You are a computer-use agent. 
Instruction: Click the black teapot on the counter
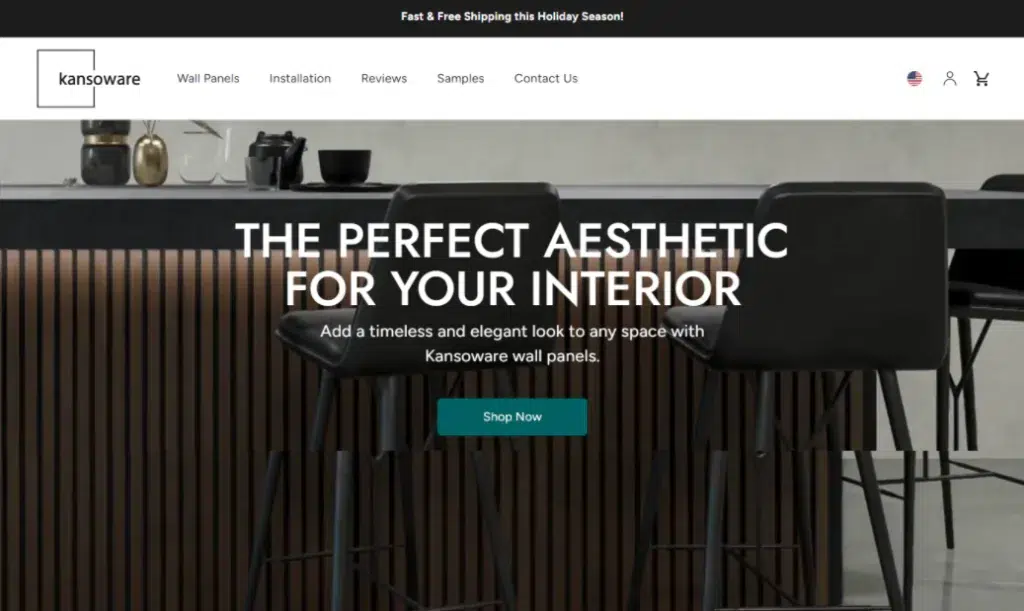click(276, 157)
